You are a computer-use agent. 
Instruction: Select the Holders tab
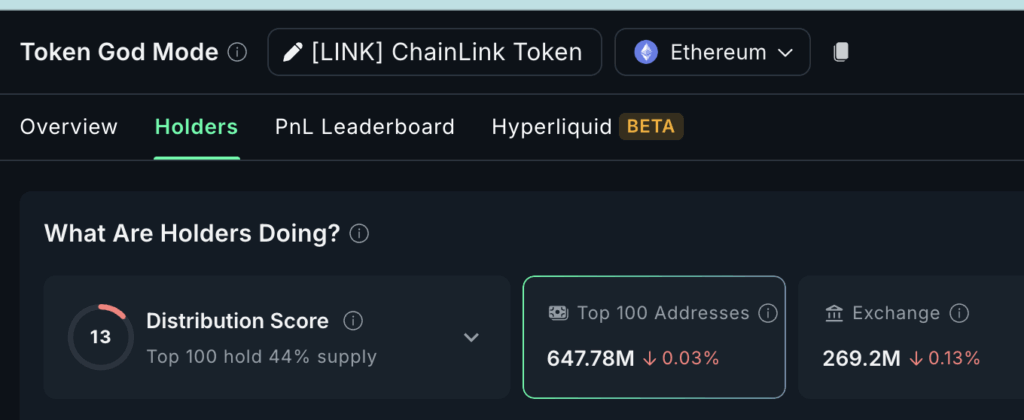(x=197, y=127)
